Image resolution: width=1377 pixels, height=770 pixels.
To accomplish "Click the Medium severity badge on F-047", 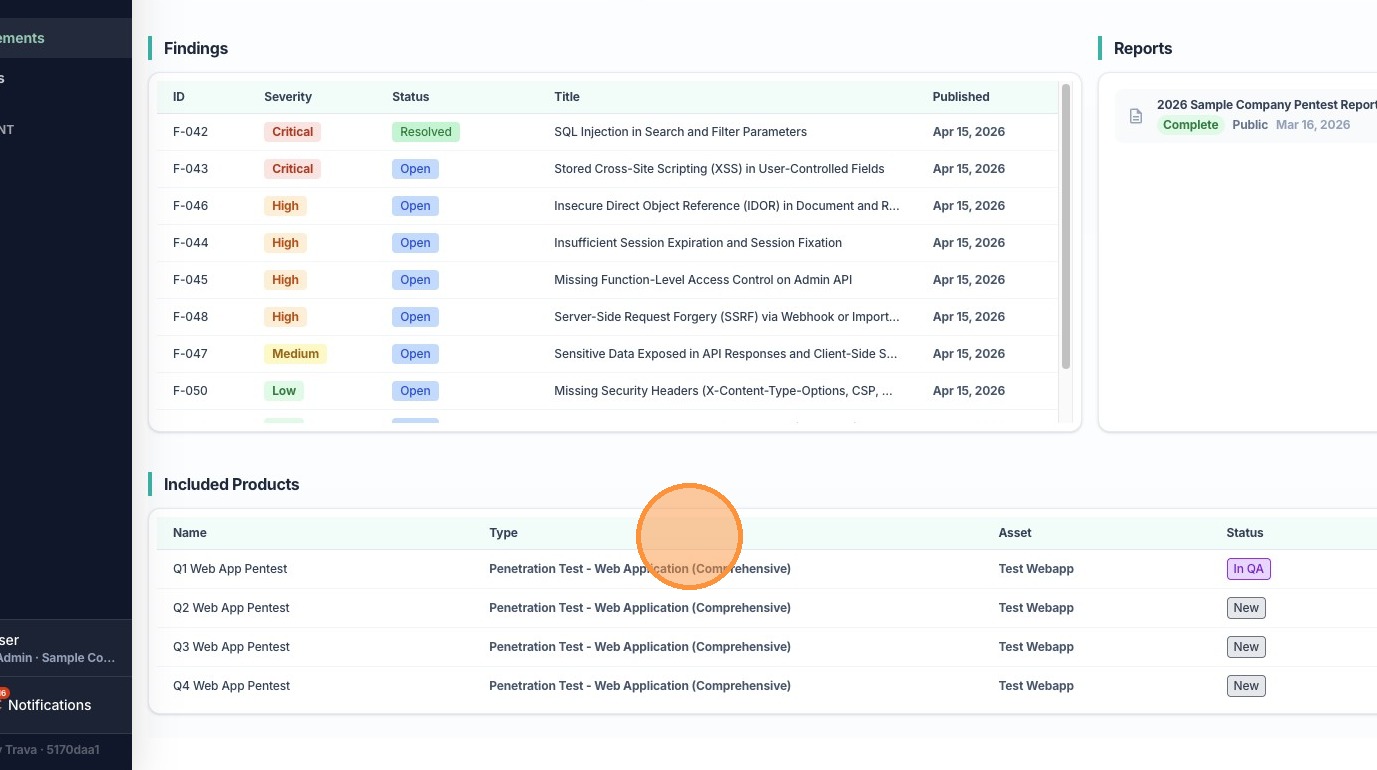I will [x=295, y=354].
